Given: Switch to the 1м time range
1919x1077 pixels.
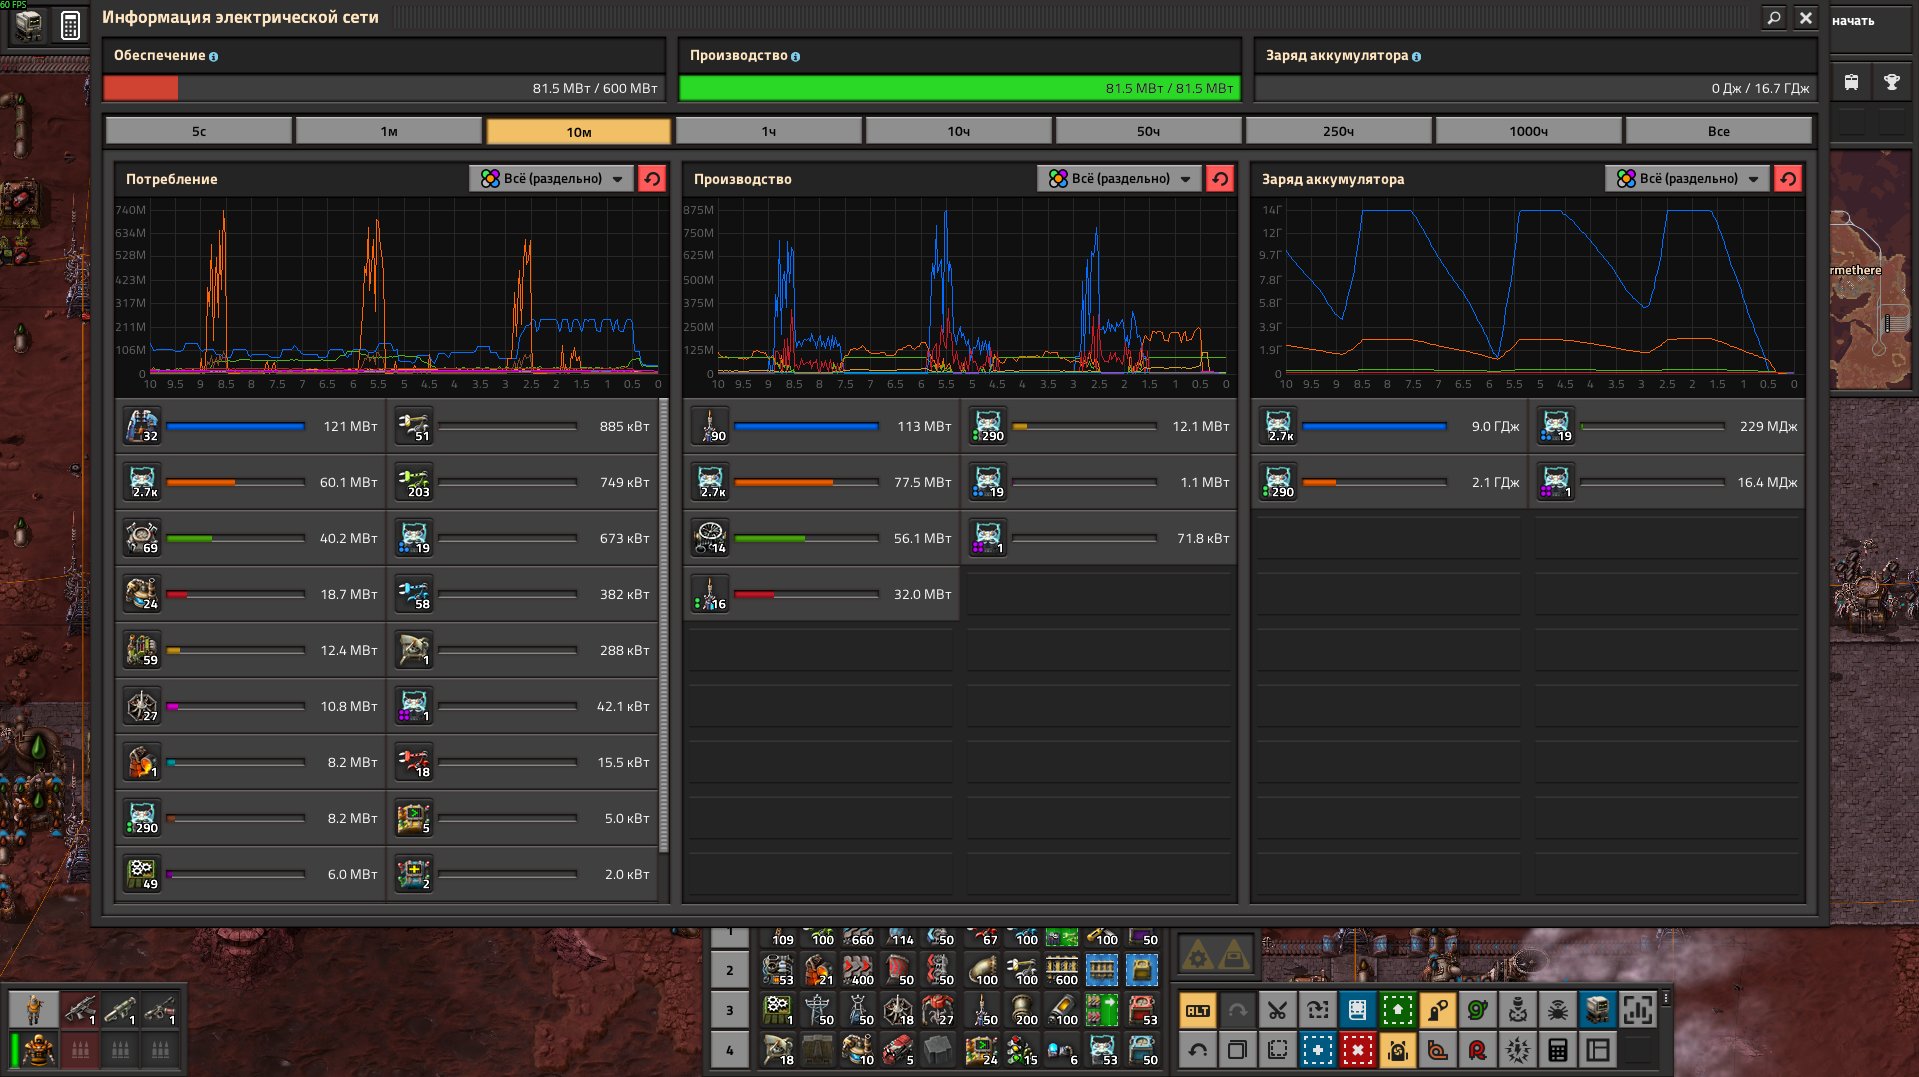Looking at the screenshot, I should click(389, 131).
